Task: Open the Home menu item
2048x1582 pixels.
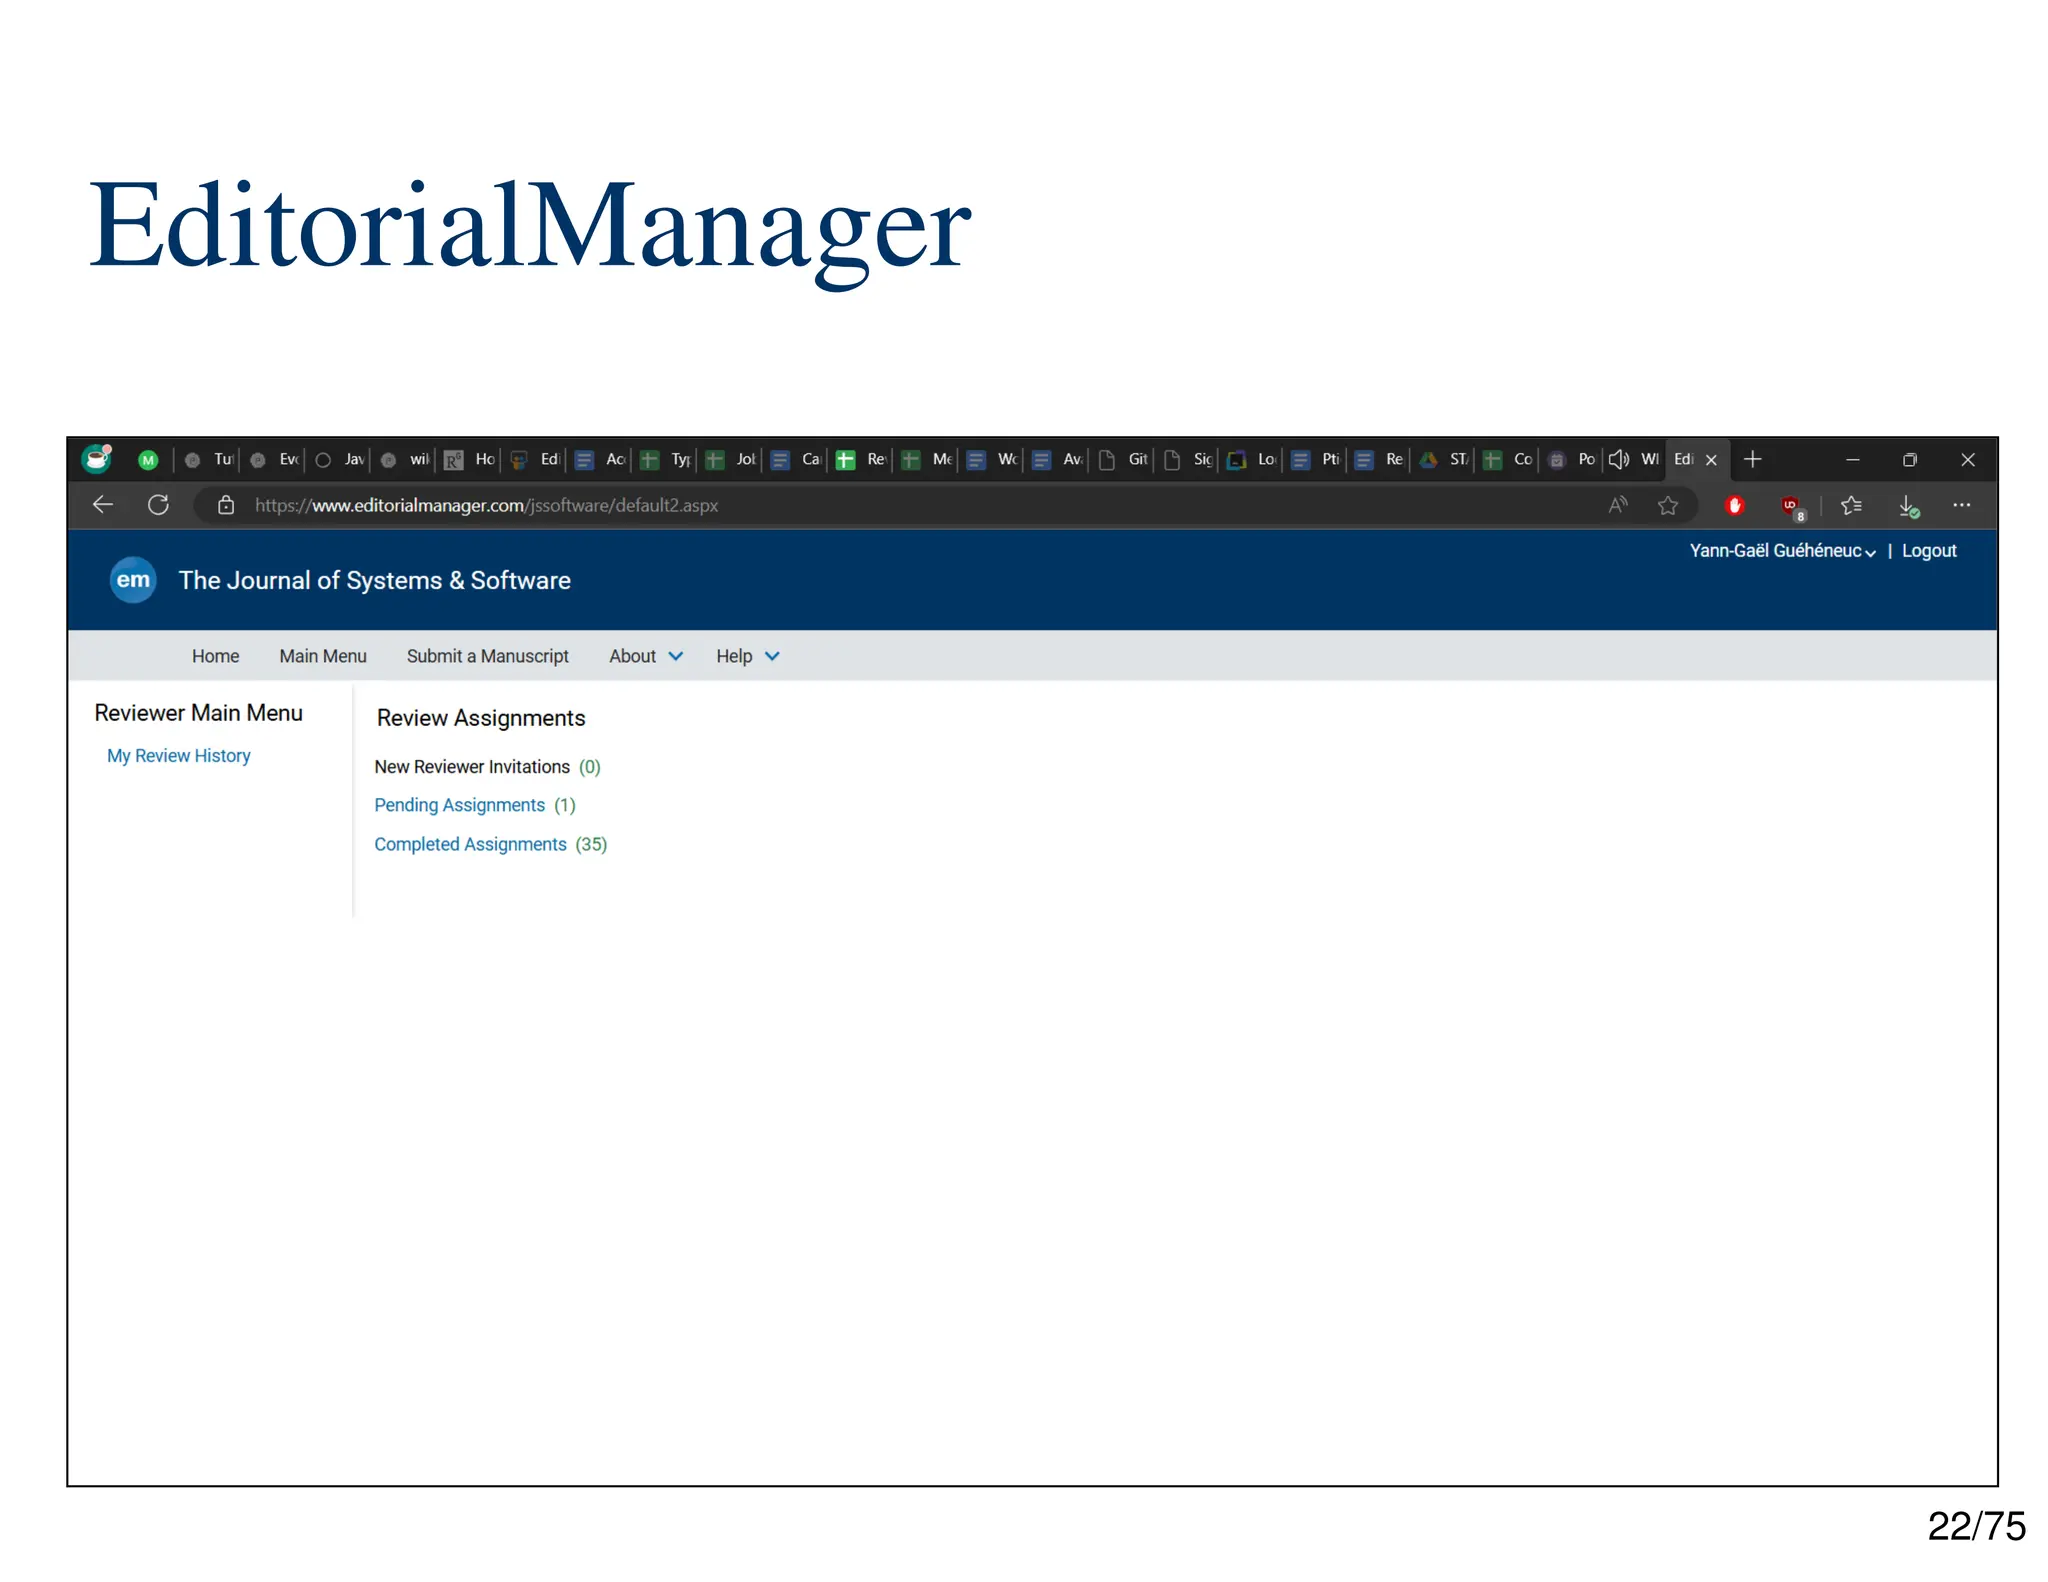Action: (215, 656)
